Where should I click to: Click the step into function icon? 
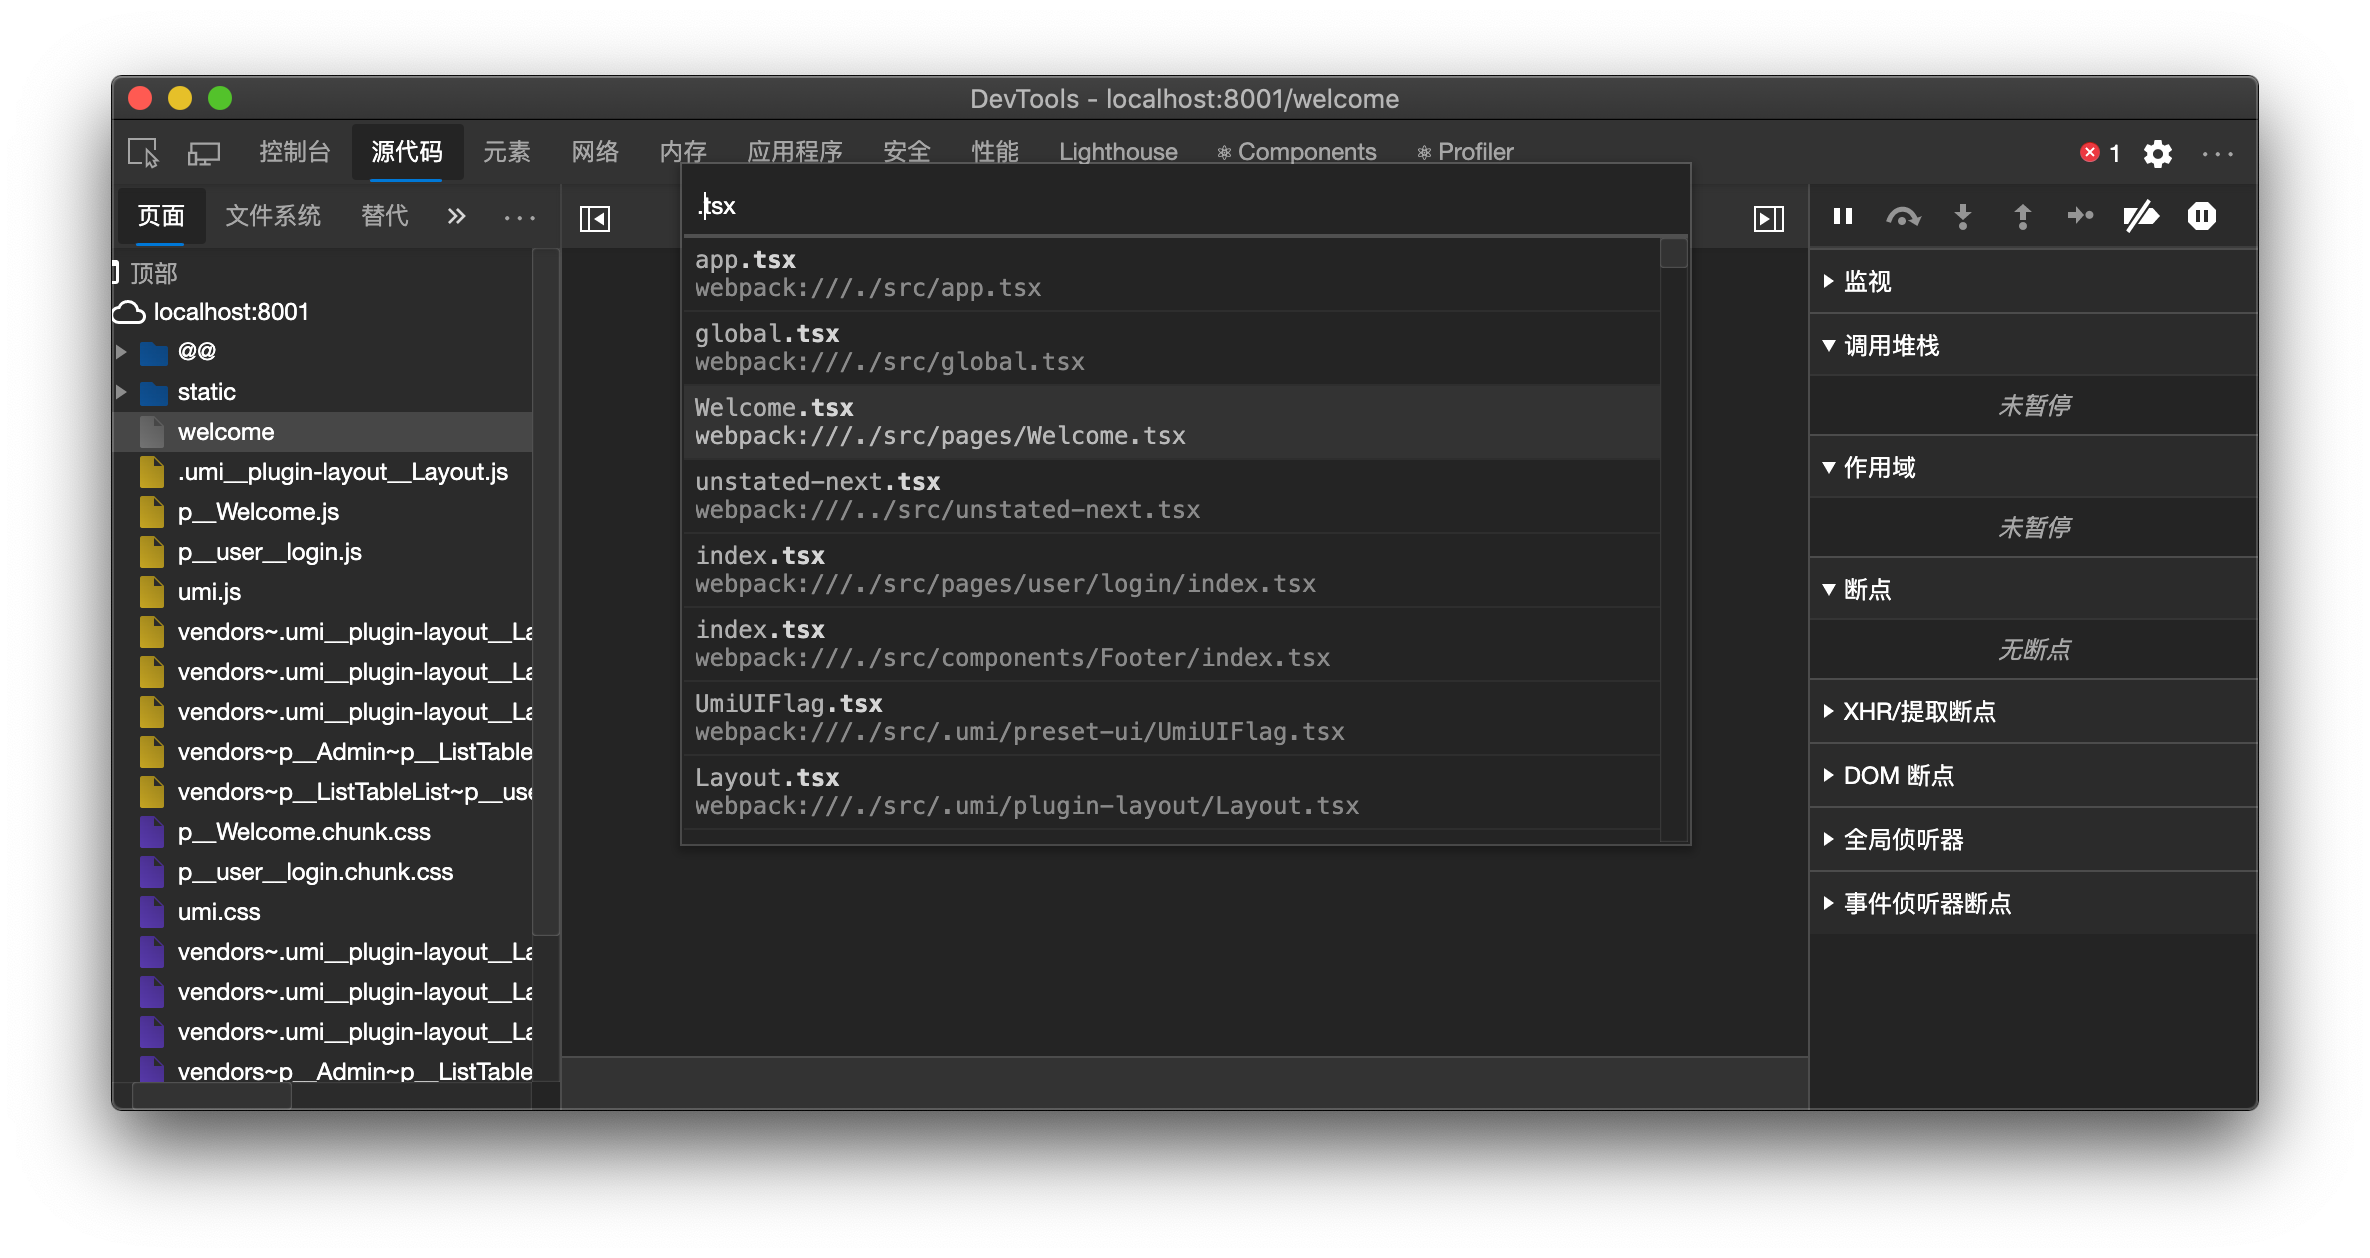(1962, 216)
